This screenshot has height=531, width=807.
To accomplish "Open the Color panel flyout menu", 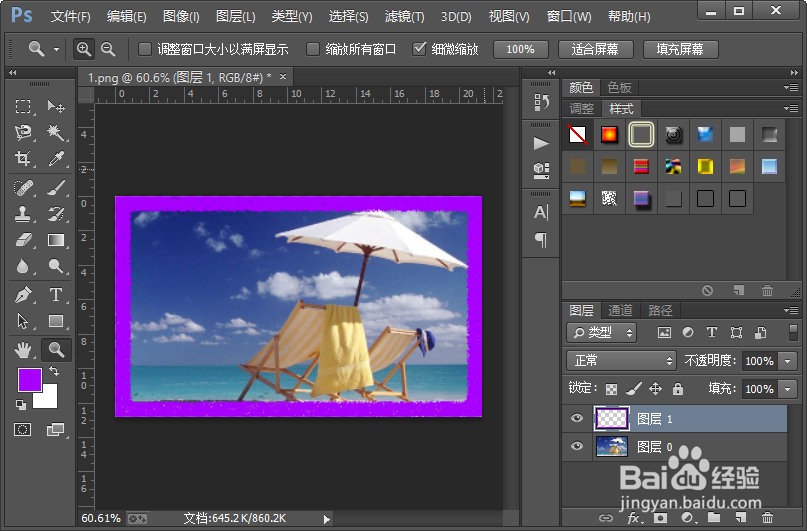I will (x=791, y=87).
